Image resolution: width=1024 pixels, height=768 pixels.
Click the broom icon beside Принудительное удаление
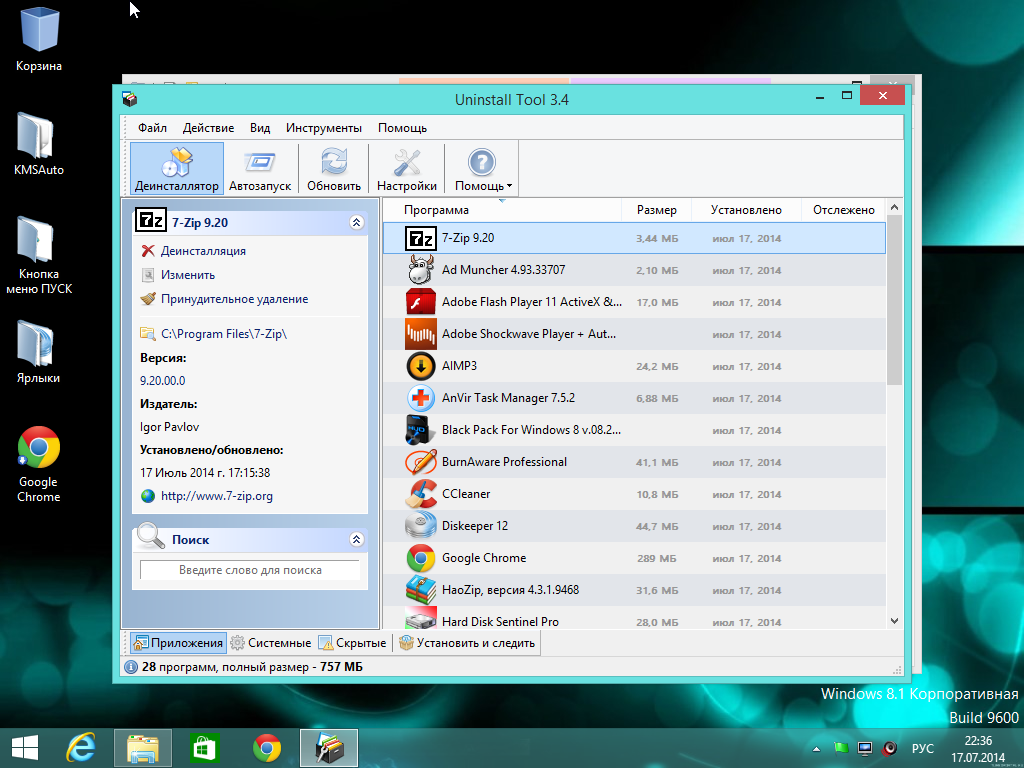[148, 299]
